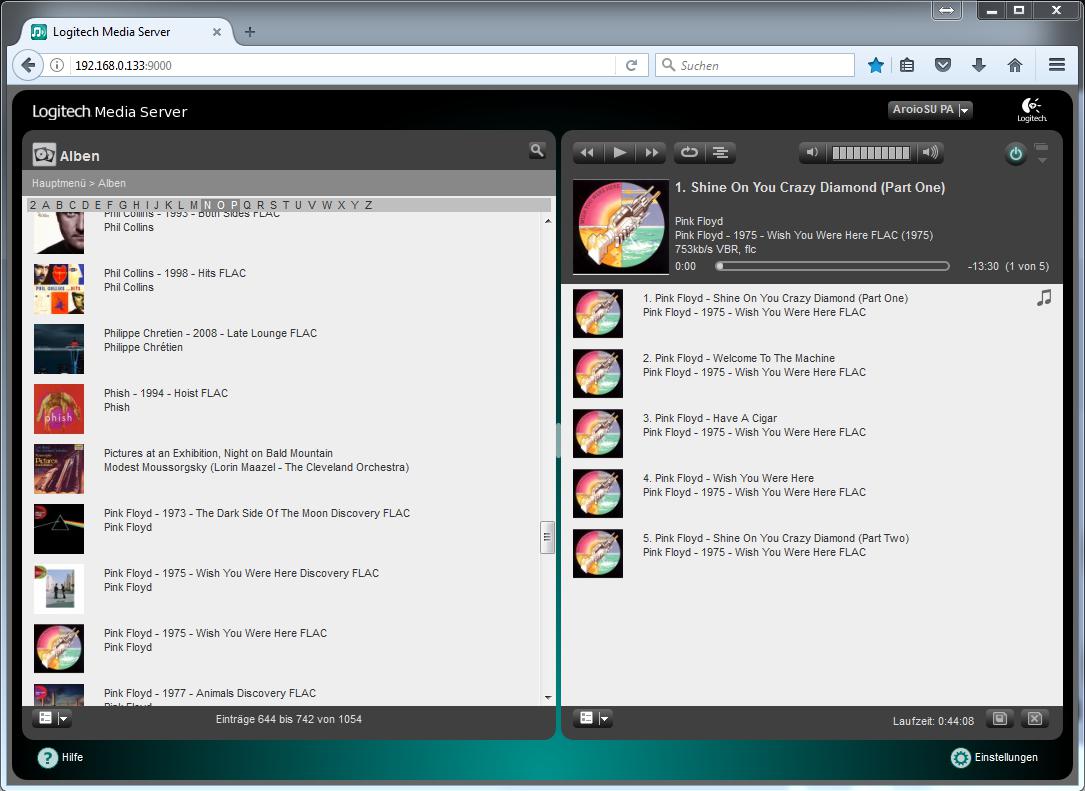Screen dimensions: 1085x791
Task: Seek in the track progress bar
Action: pos(833,266)
